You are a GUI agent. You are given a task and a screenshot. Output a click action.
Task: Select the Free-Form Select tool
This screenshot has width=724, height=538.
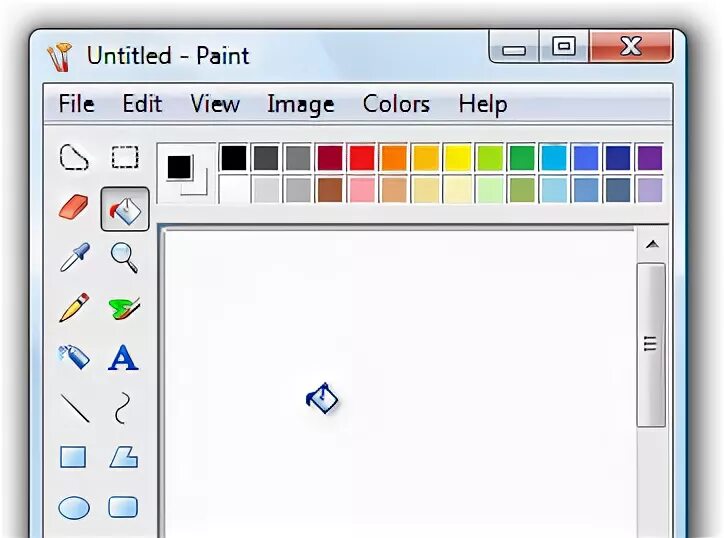pyautogui.click(x=74, y=157)
